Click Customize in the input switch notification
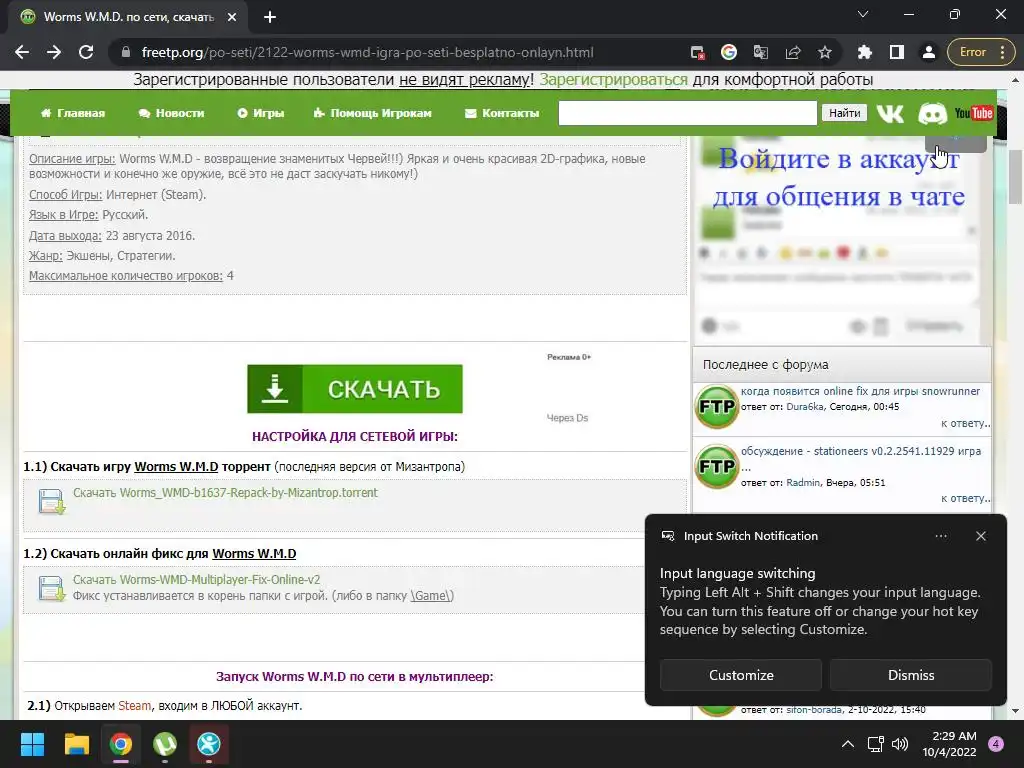1024x768 pixels. click(x=741, y=675)
